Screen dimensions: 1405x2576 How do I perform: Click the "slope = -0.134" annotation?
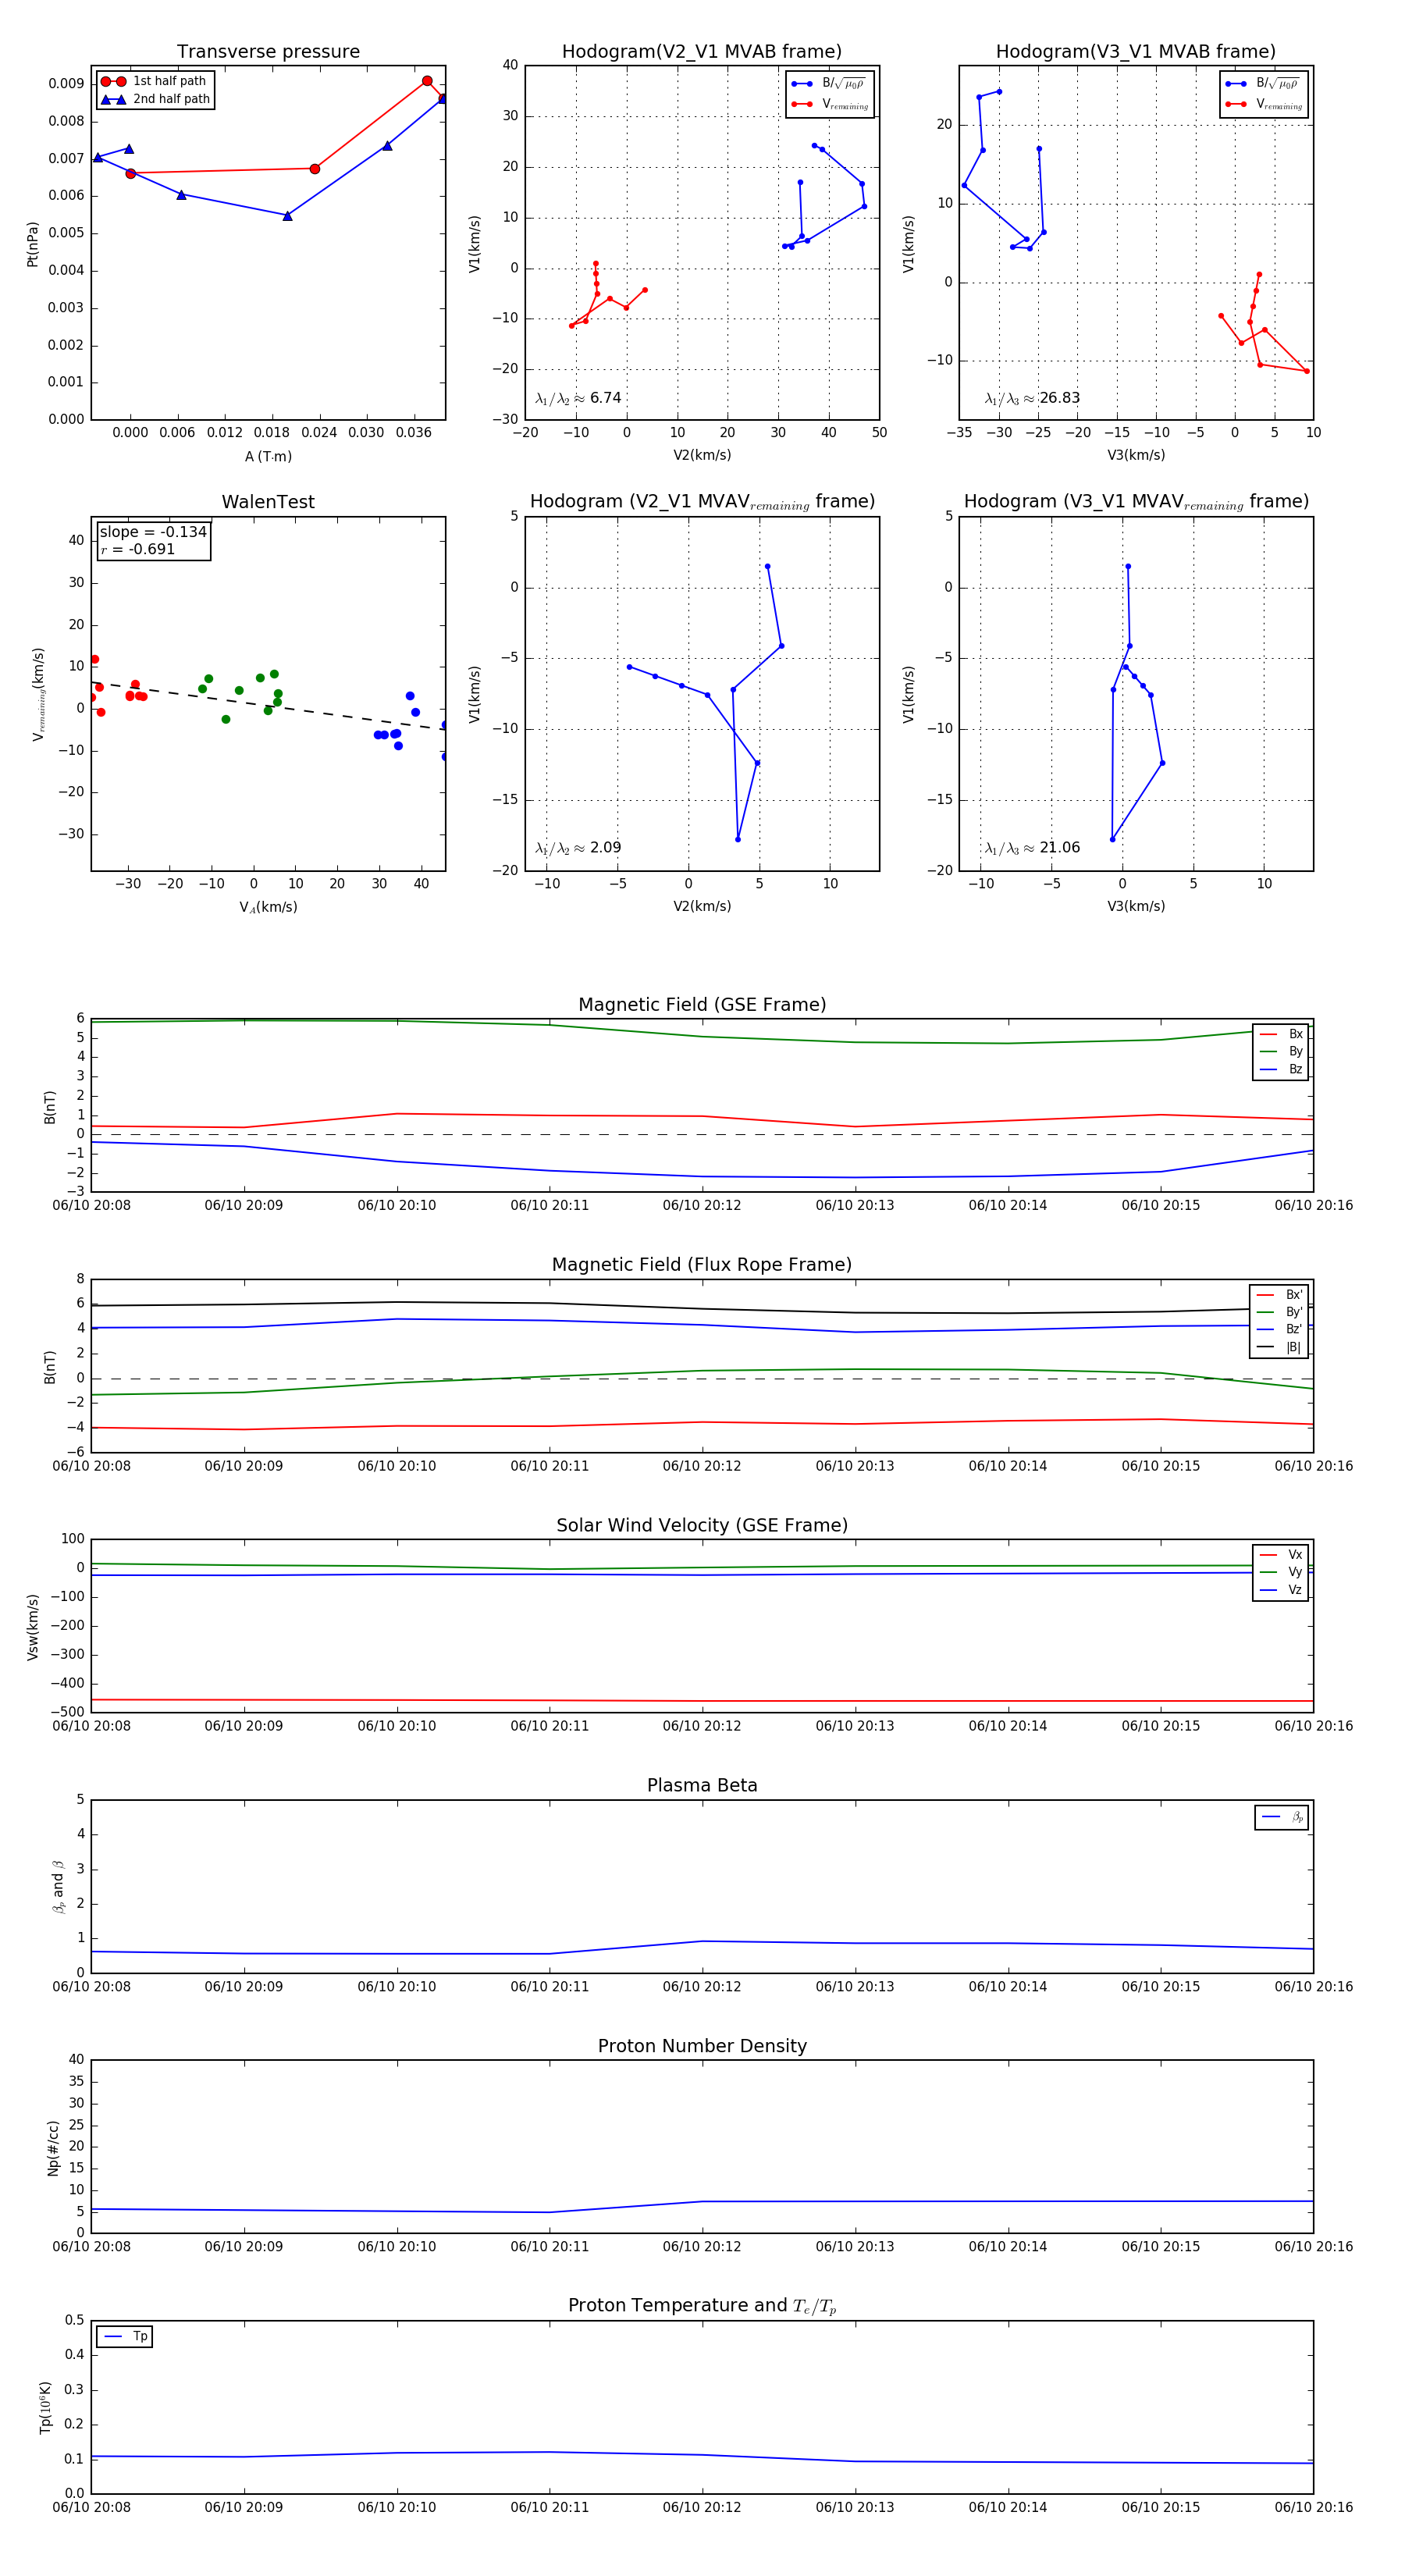[153, 532]
